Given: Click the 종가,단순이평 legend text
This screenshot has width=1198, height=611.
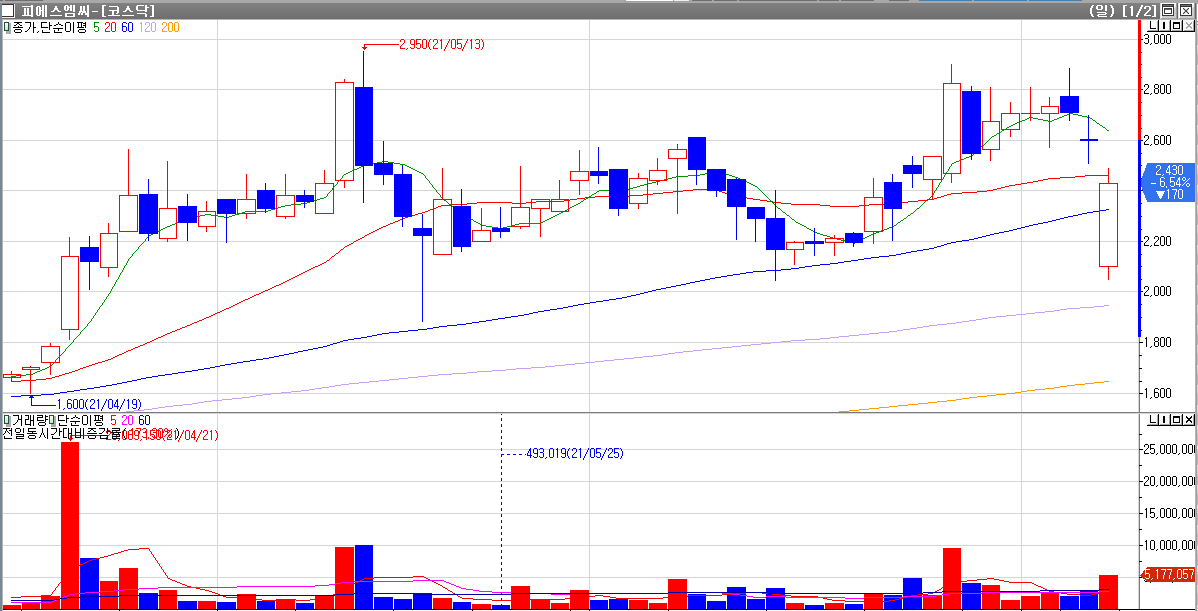Looking at the screenshot, I should (50, 27).
